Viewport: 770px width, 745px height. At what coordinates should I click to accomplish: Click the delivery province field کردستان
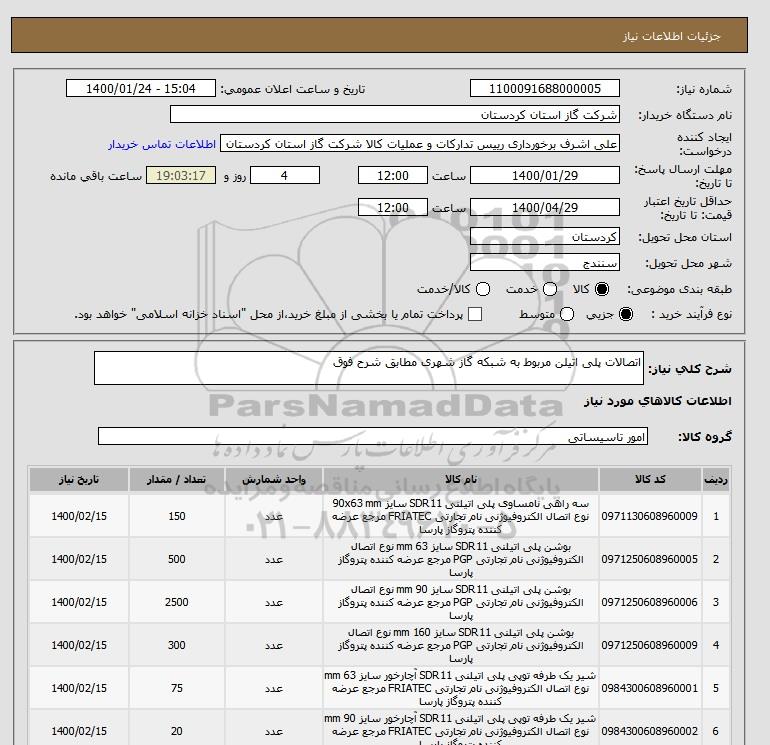pyautogui.click(x=545, y=237)
